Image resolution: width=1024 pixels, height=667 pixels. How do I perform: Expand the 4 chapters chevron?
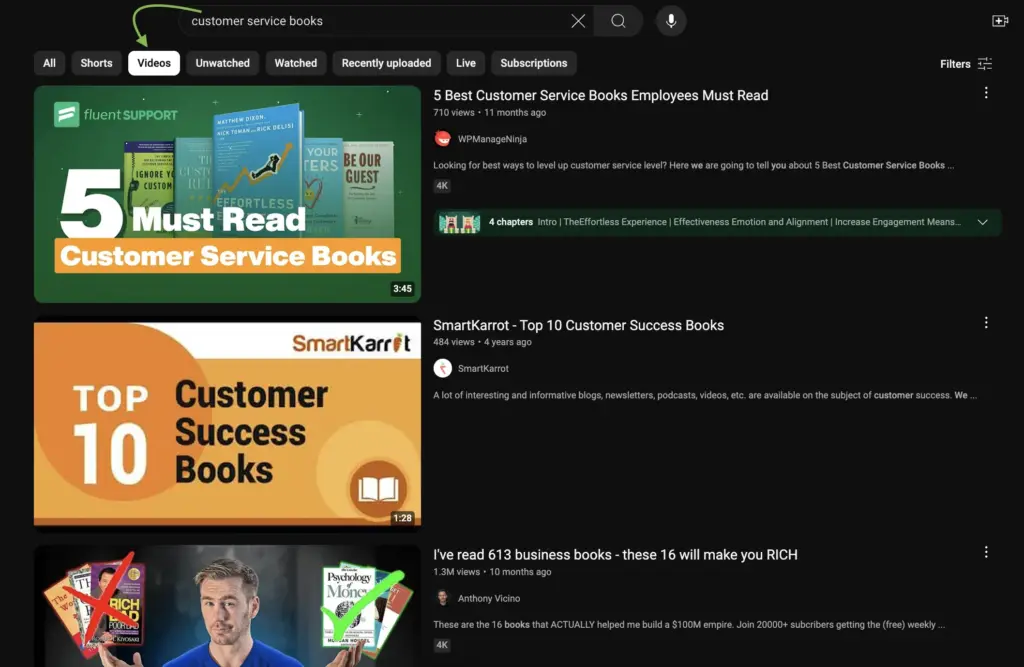tap(982, 222)
